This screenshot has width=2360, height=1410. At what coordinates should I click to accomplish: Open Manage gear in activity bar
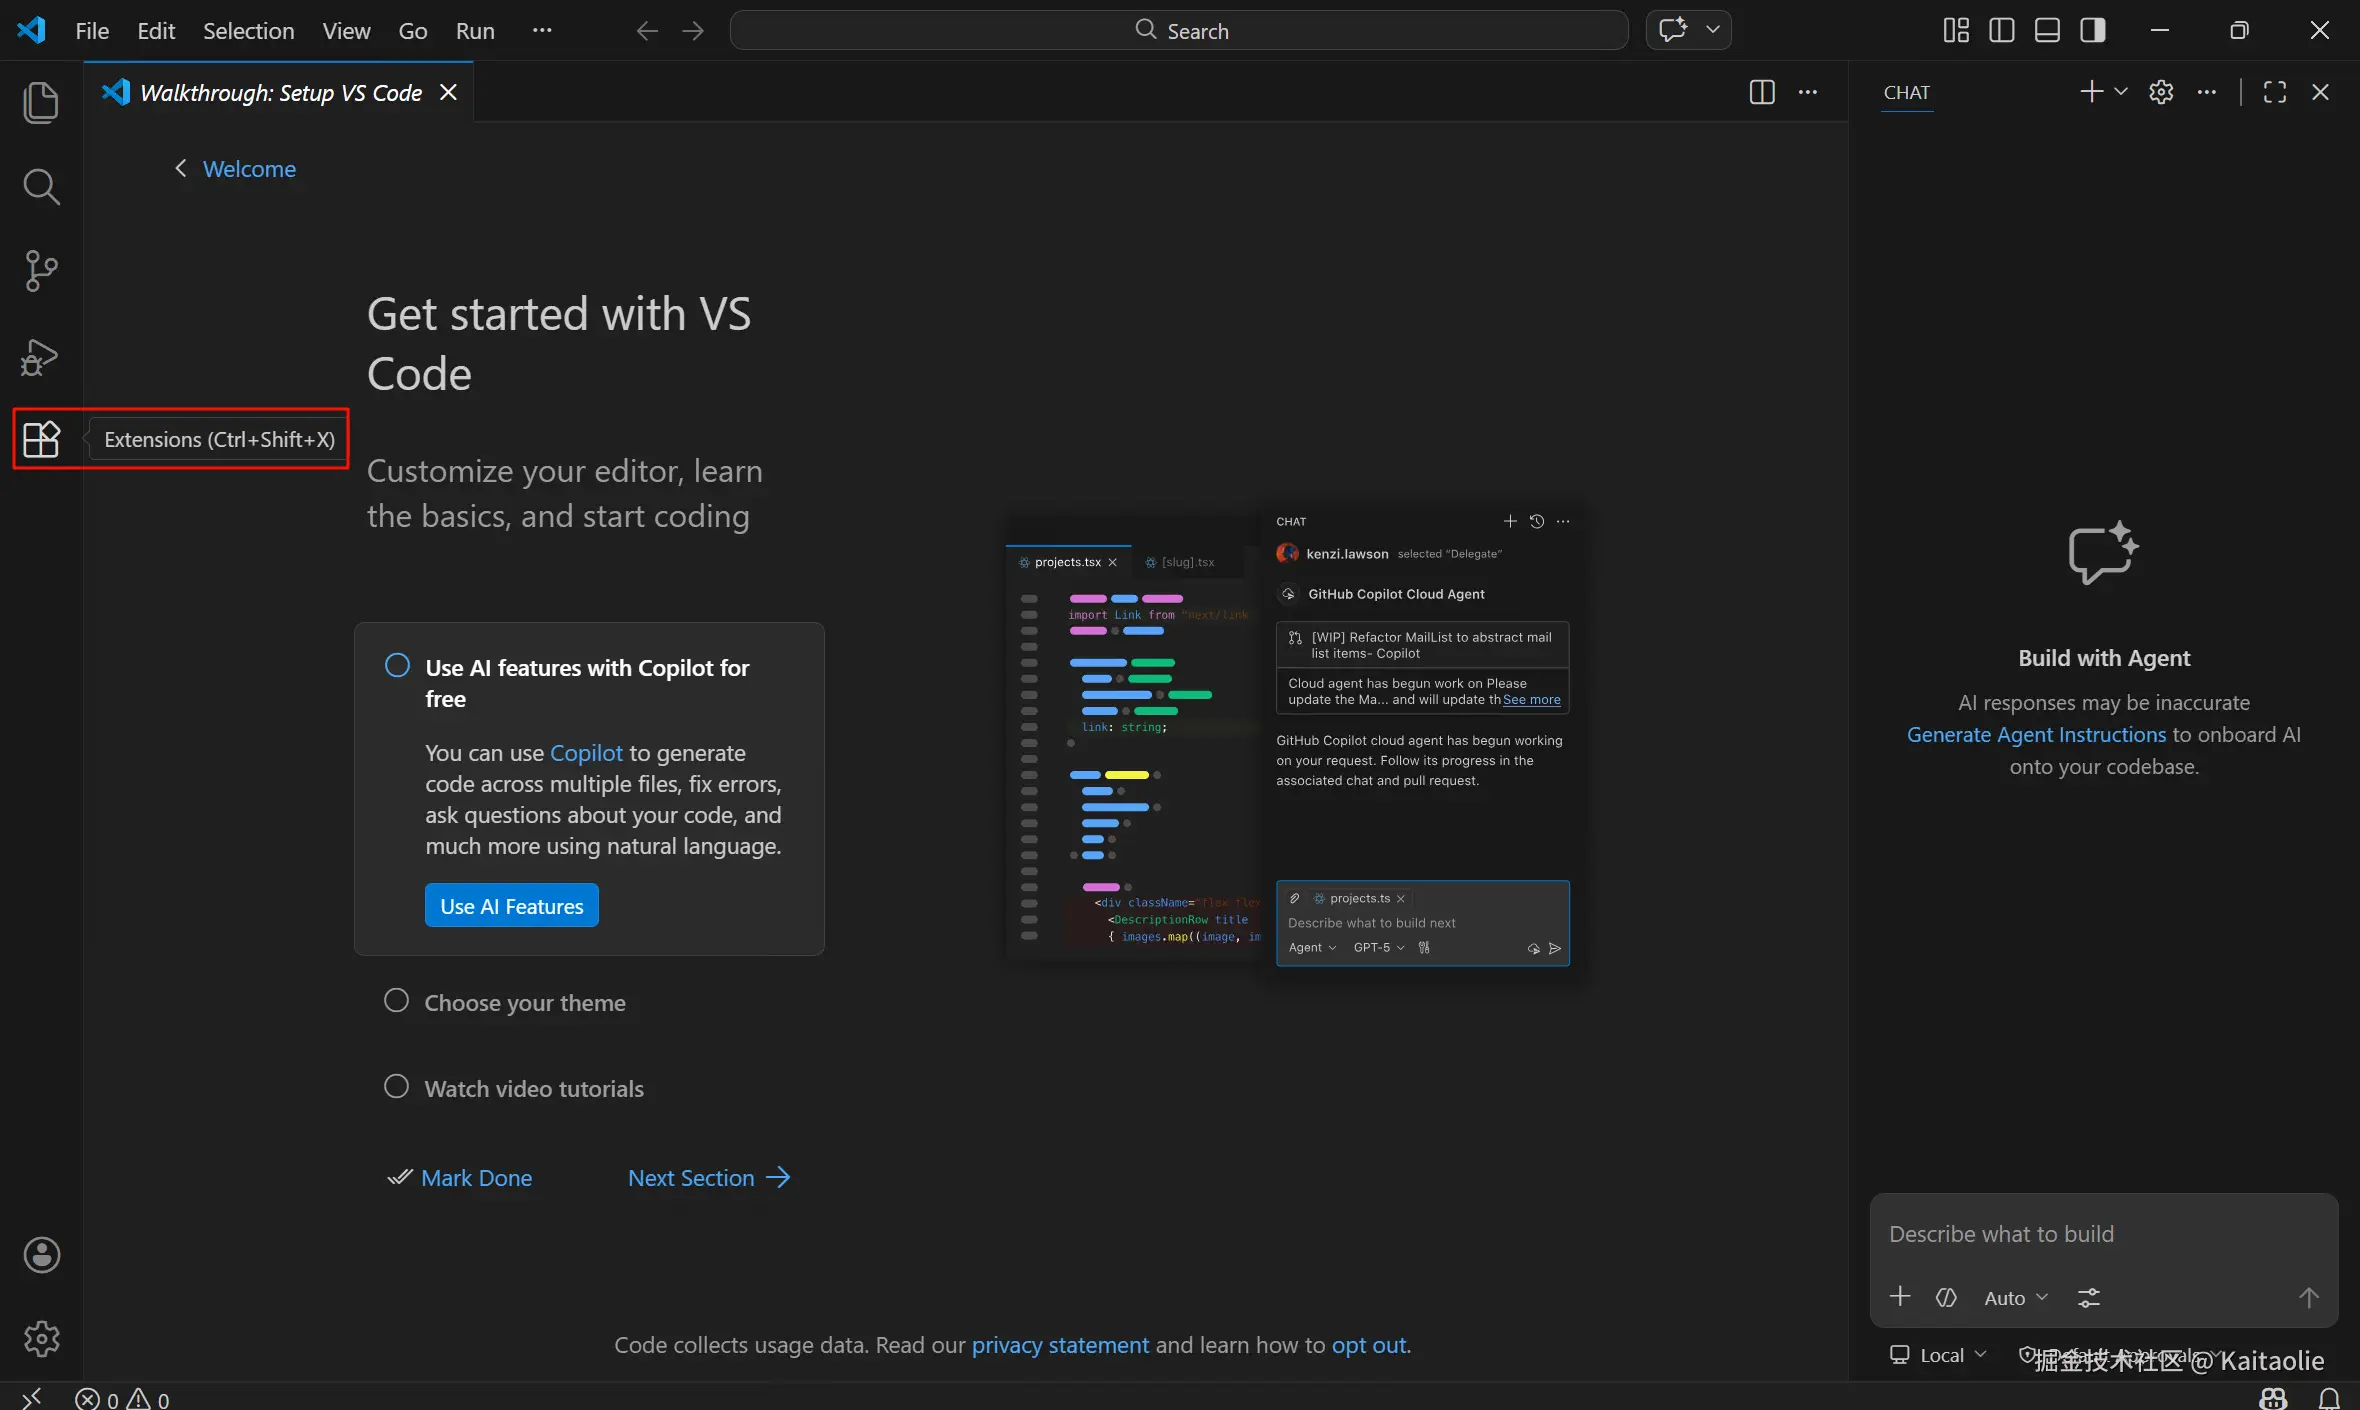tap(41, 1338)
